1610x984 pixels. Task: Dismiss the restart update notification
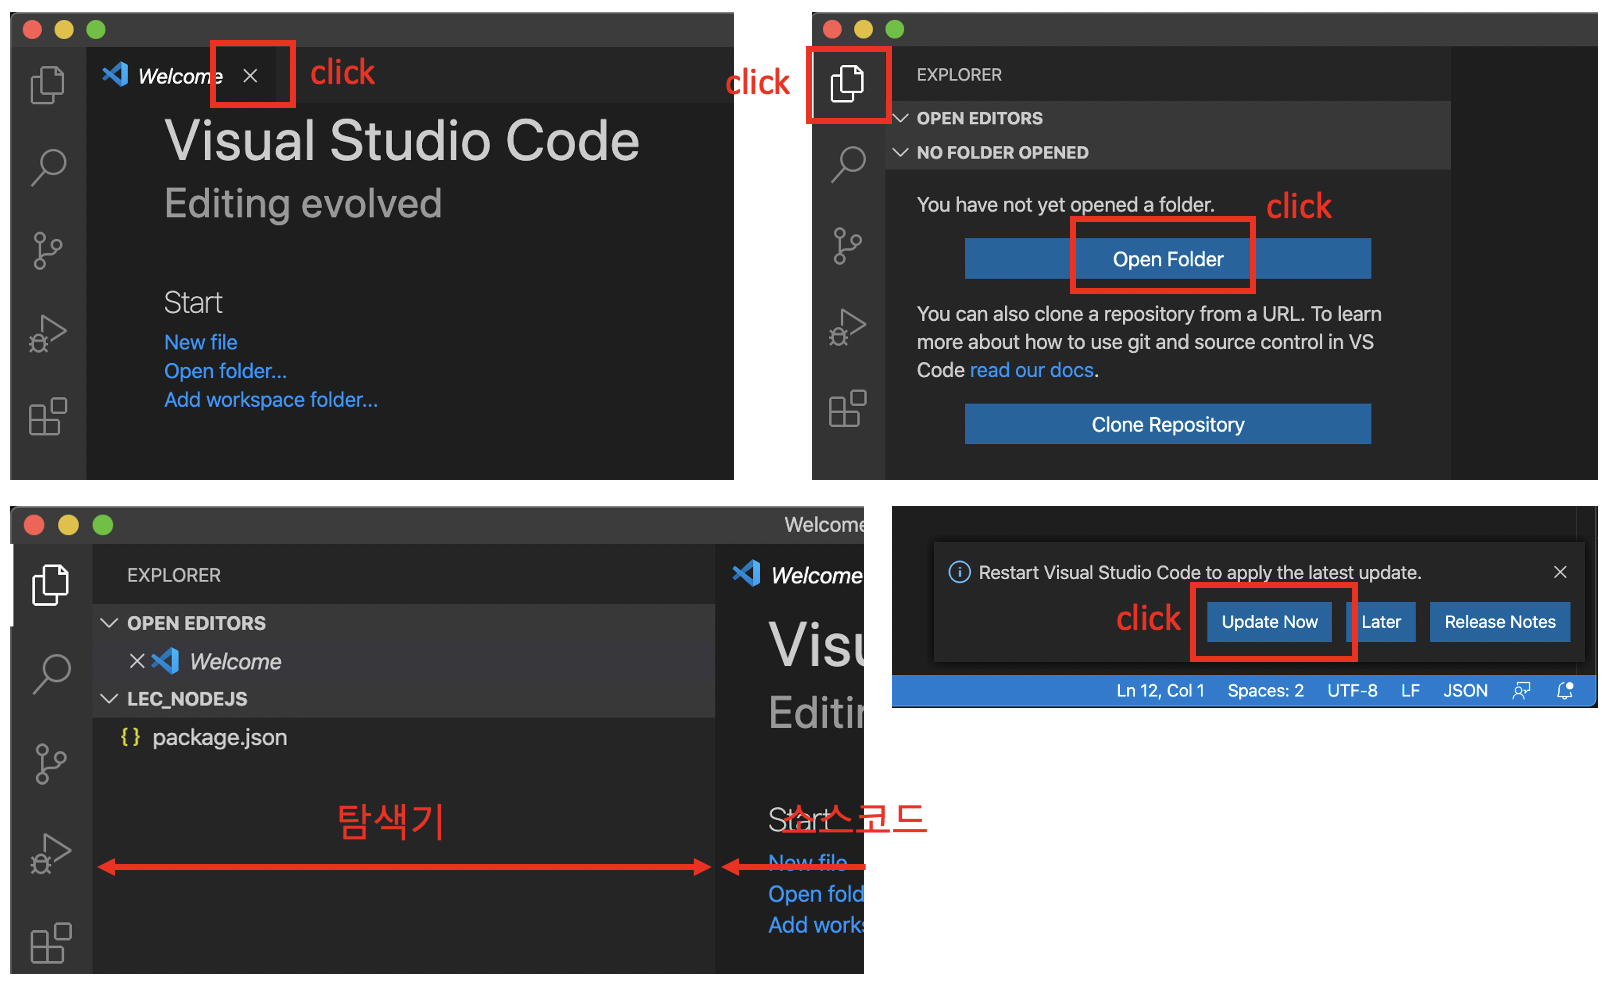[1560, 572]
